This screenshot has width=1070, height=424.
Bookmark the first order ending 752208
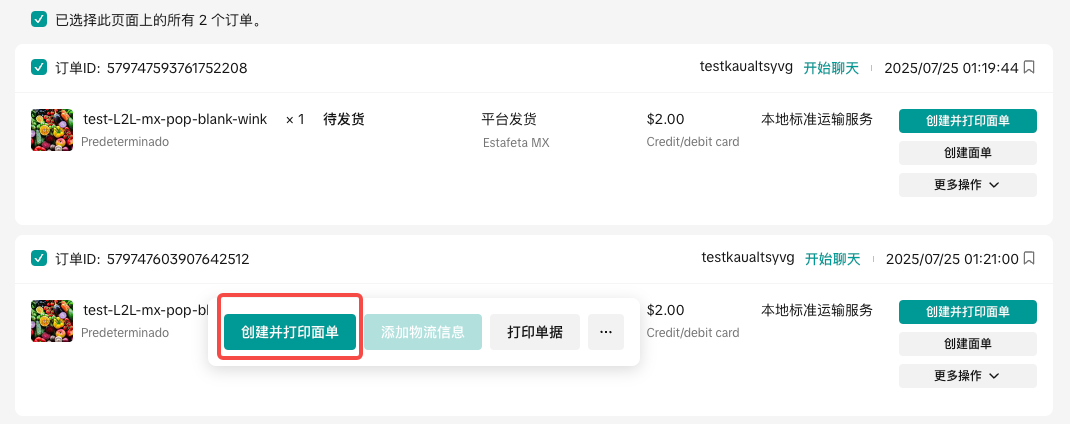click(x=1029, y=68)
